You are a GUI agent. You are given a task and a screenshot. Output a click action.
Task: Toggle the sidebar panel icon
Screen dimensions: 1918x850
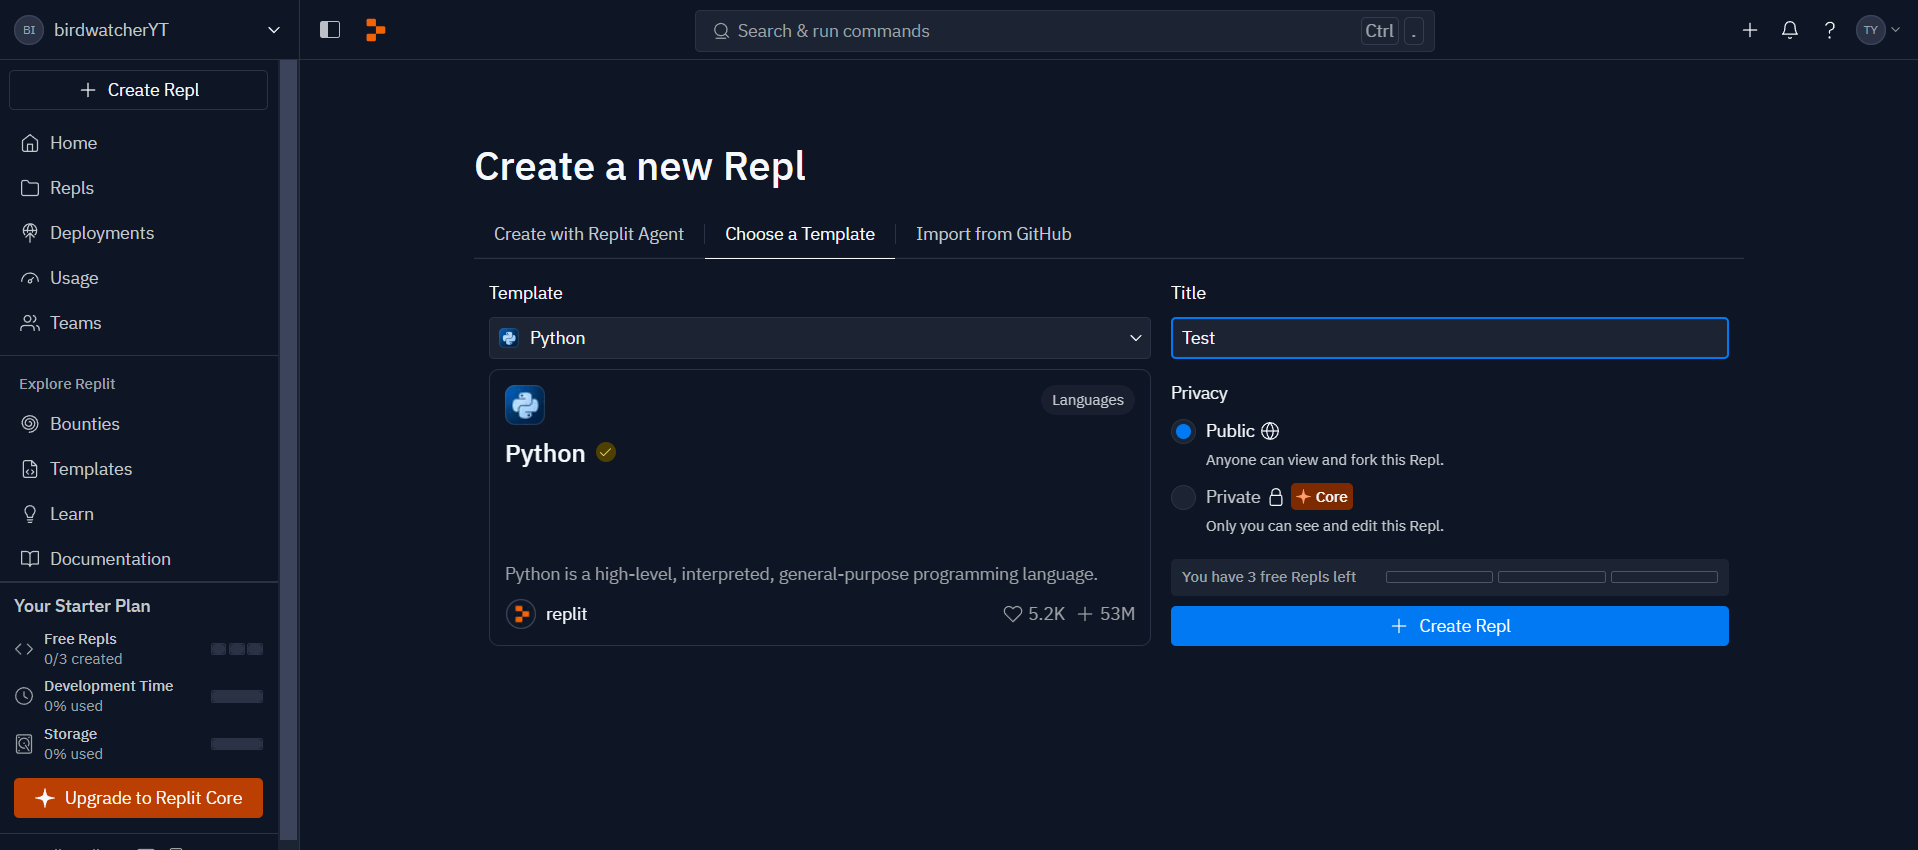point(330,30)
